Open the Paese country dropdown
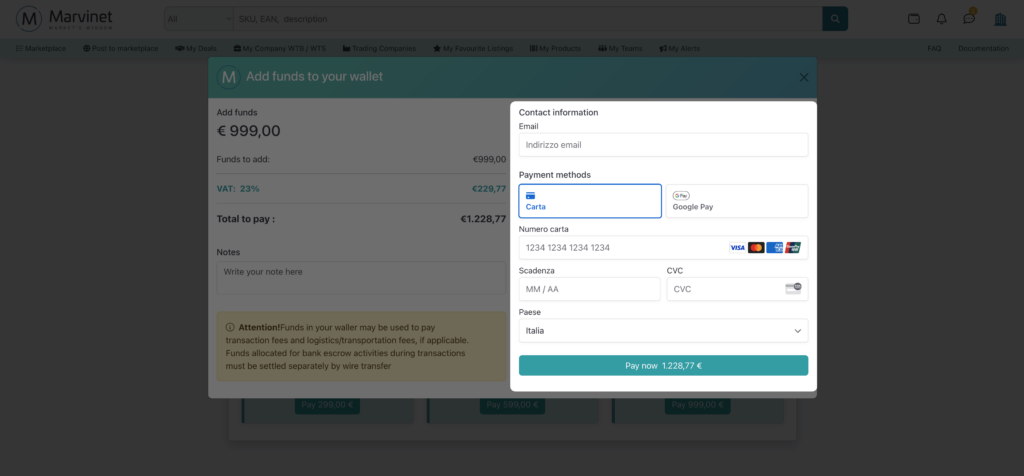Screen dimensions: 1024x476 coord(663,330)
